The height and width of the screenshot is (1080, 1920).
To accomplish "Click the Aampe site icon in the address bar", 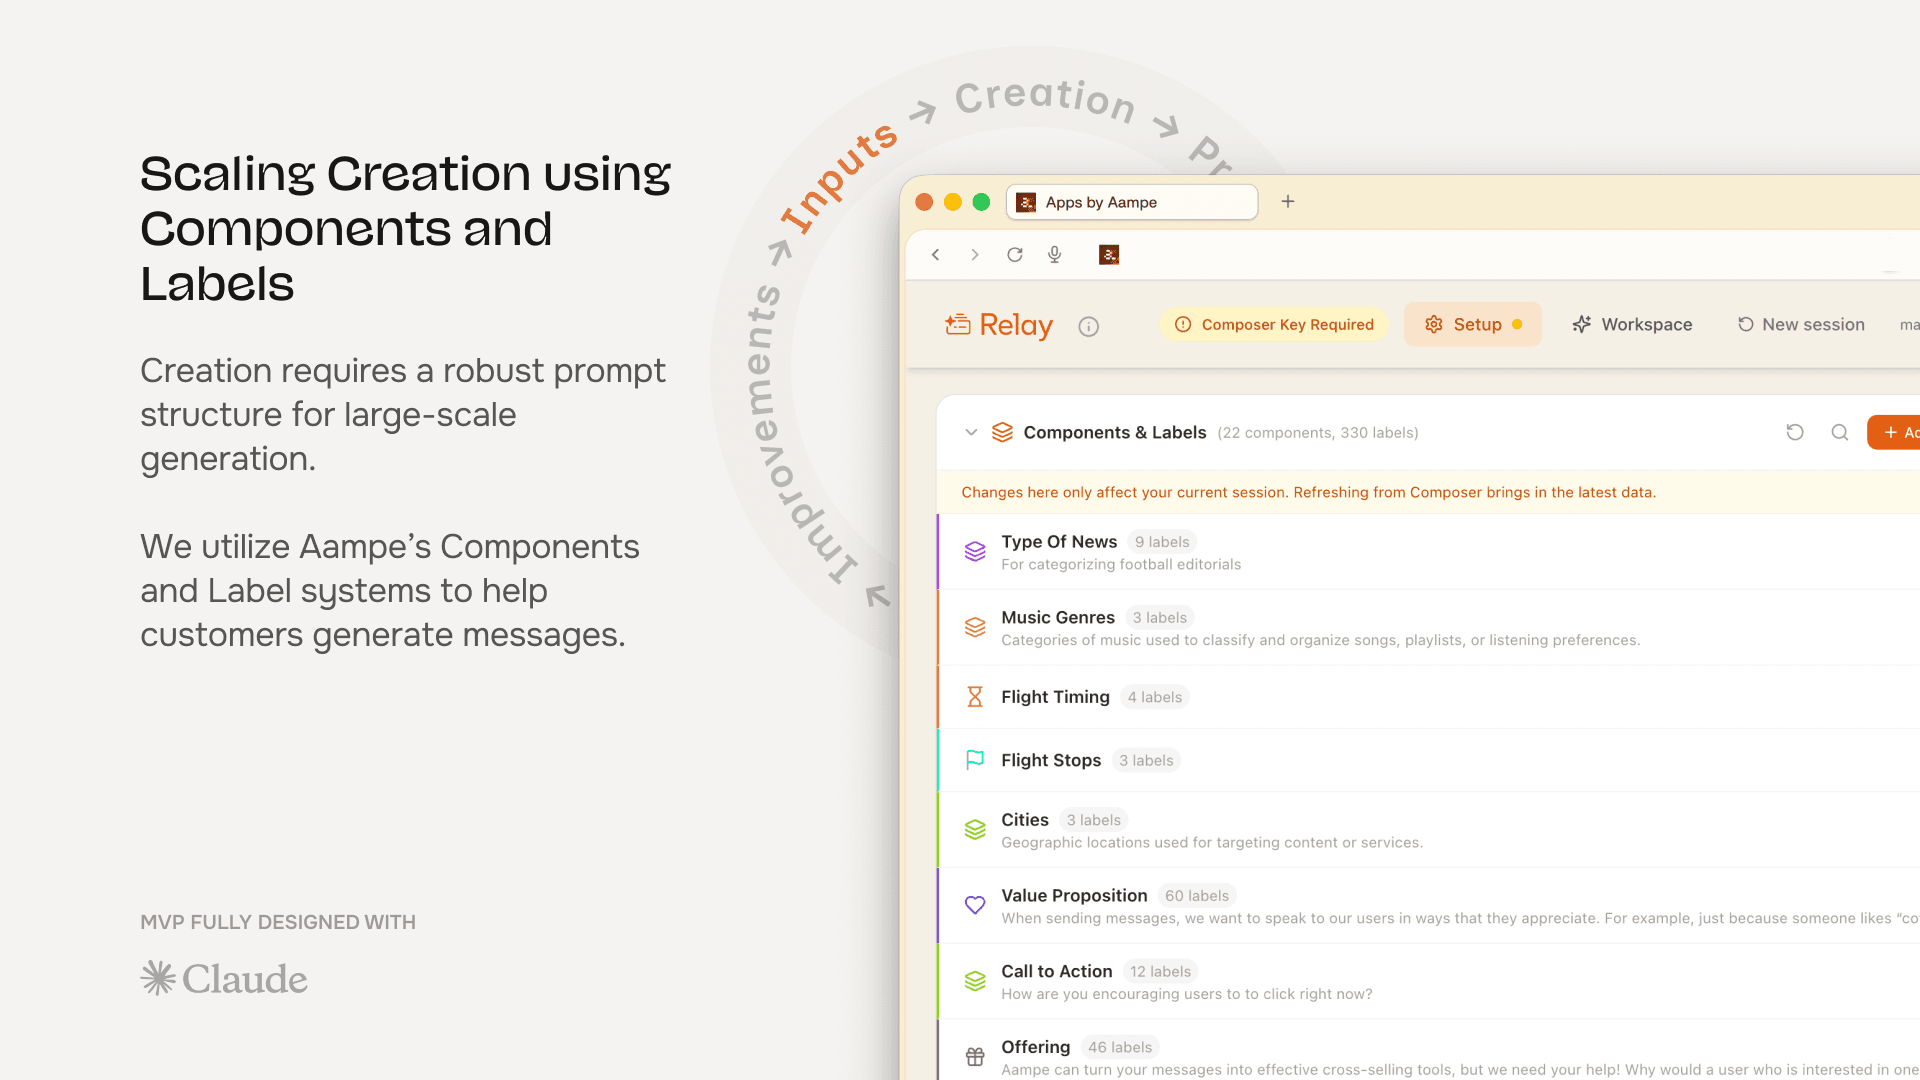I will tap(1109, 255).
